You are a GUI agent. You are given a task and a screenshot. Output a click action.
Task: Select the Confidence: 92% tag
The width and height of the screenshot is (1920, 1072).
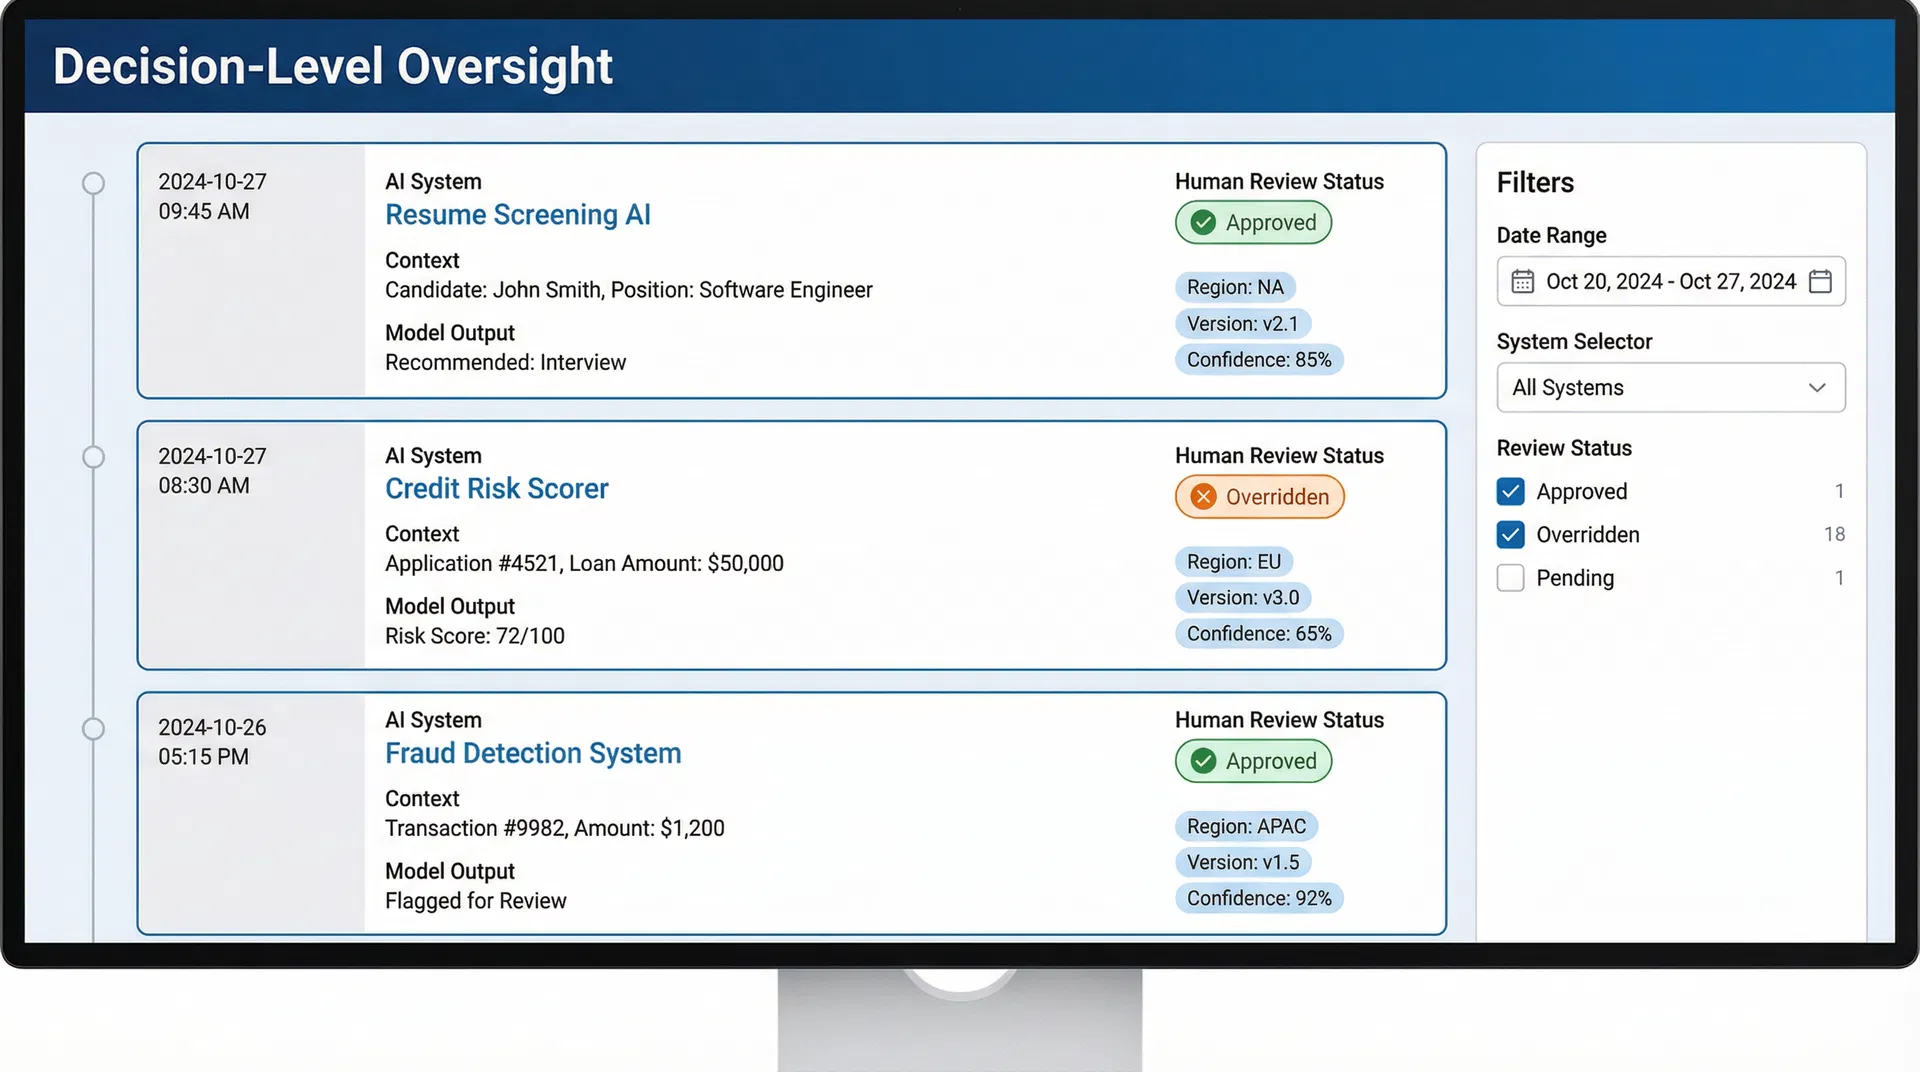(x=1259, y=897)
